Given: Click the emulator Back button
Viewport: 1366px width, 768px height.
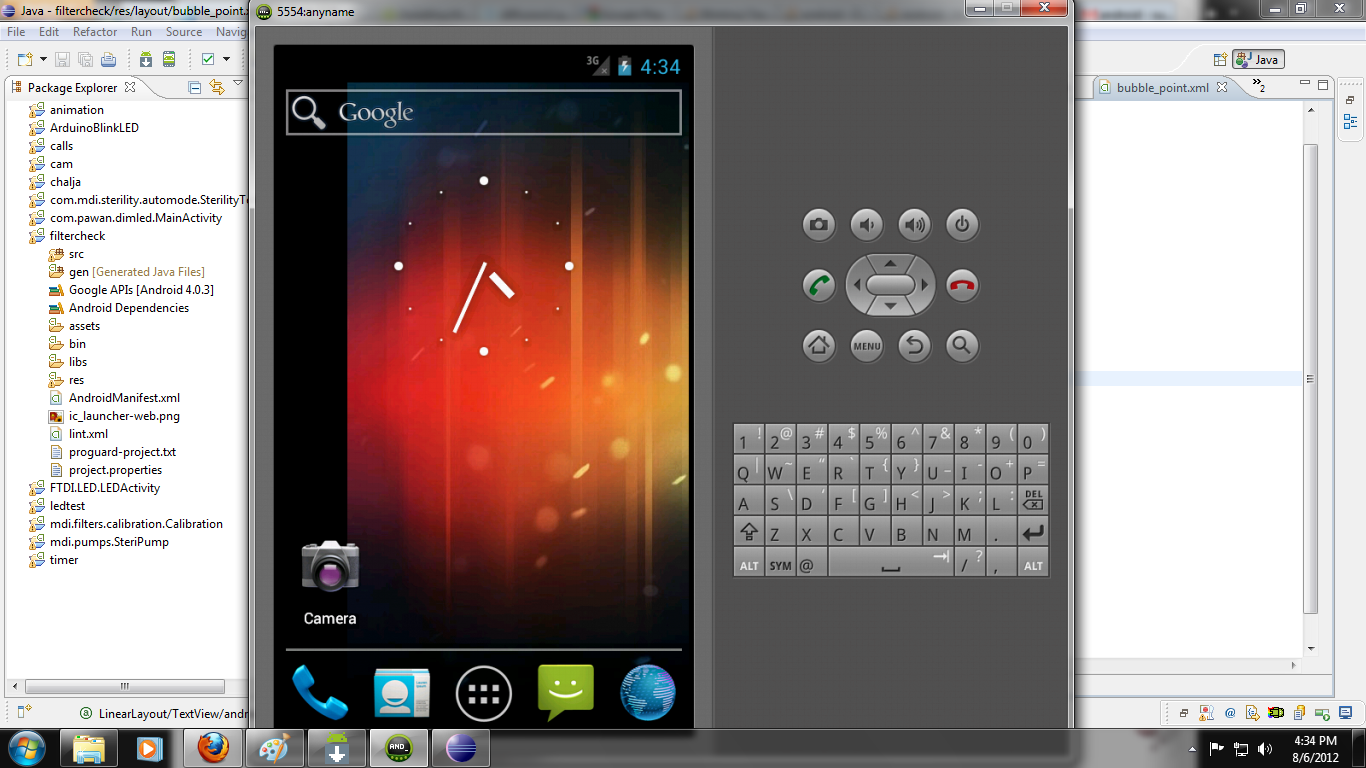Looking at the screenshot, I should (915, 346).
